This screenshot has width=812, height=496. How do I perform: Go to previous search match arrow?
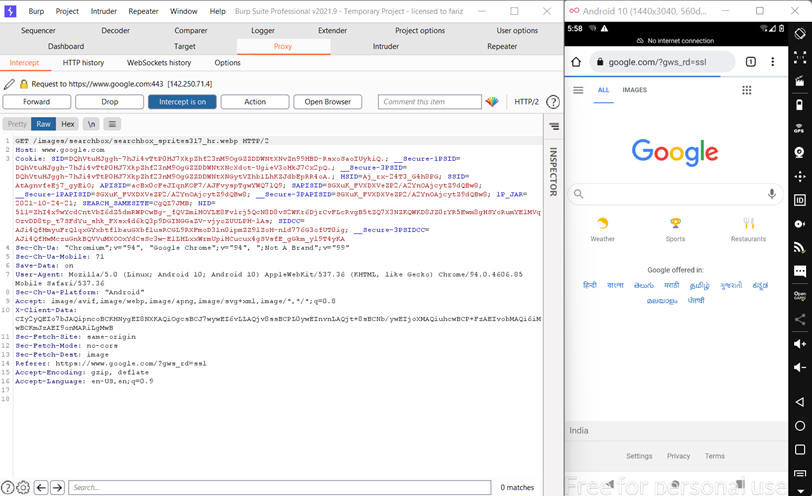pyautogui.click(x=41, y=487)
